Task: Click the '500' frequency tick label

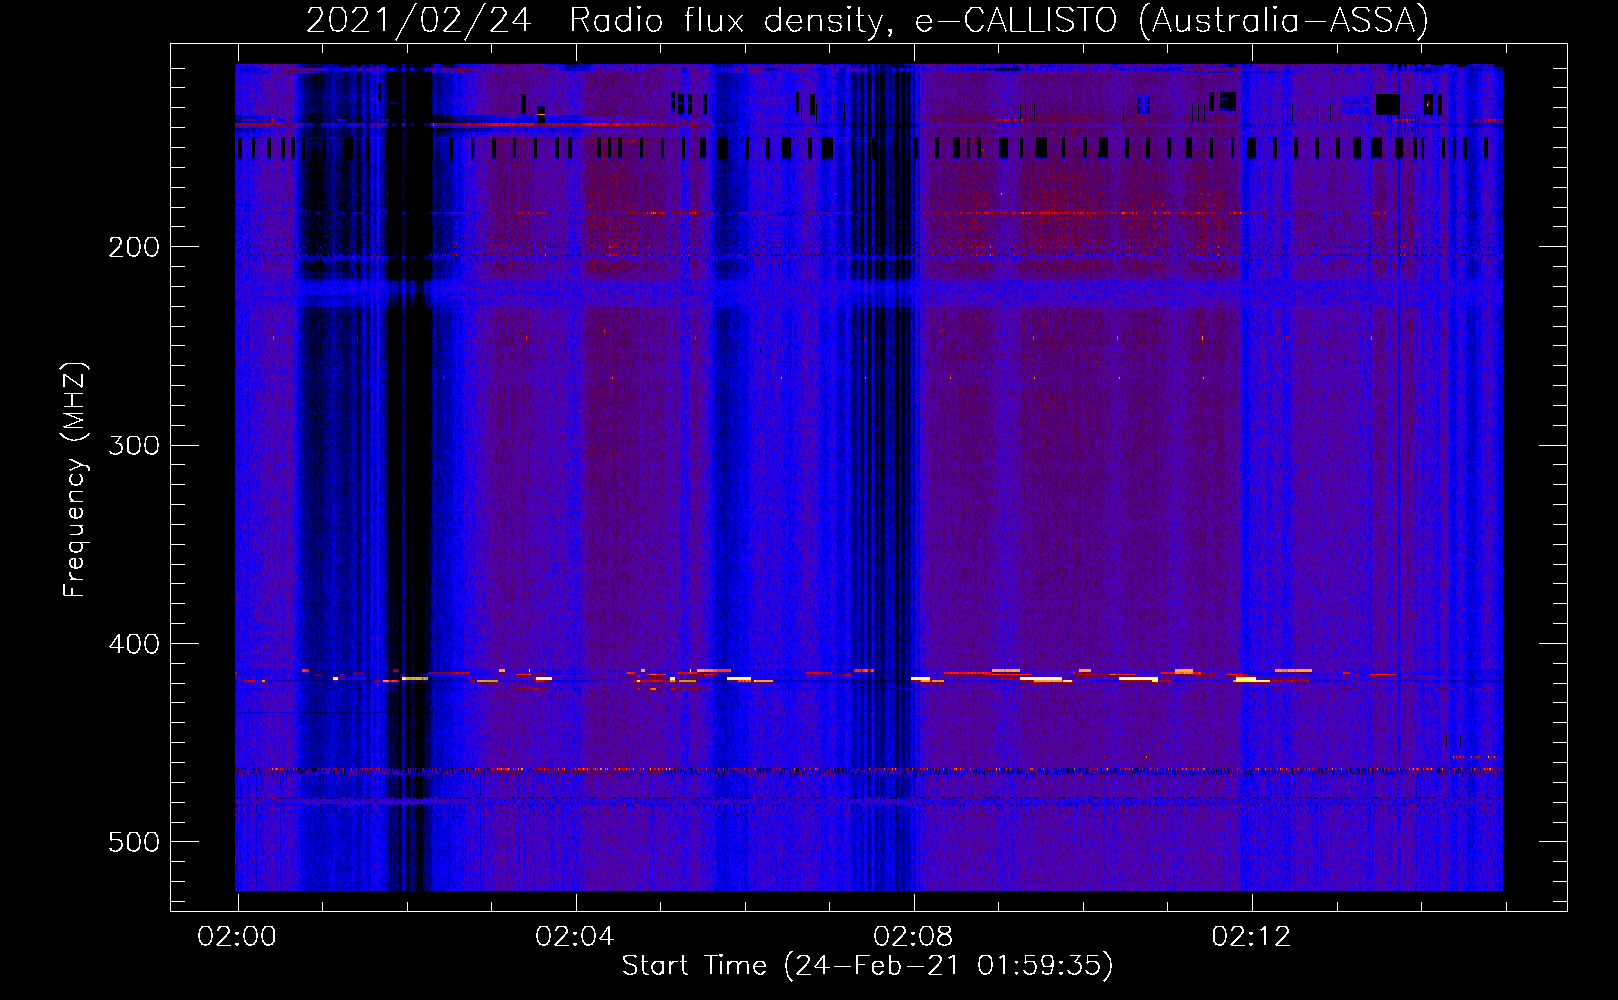Action: (x=134, y=842)
